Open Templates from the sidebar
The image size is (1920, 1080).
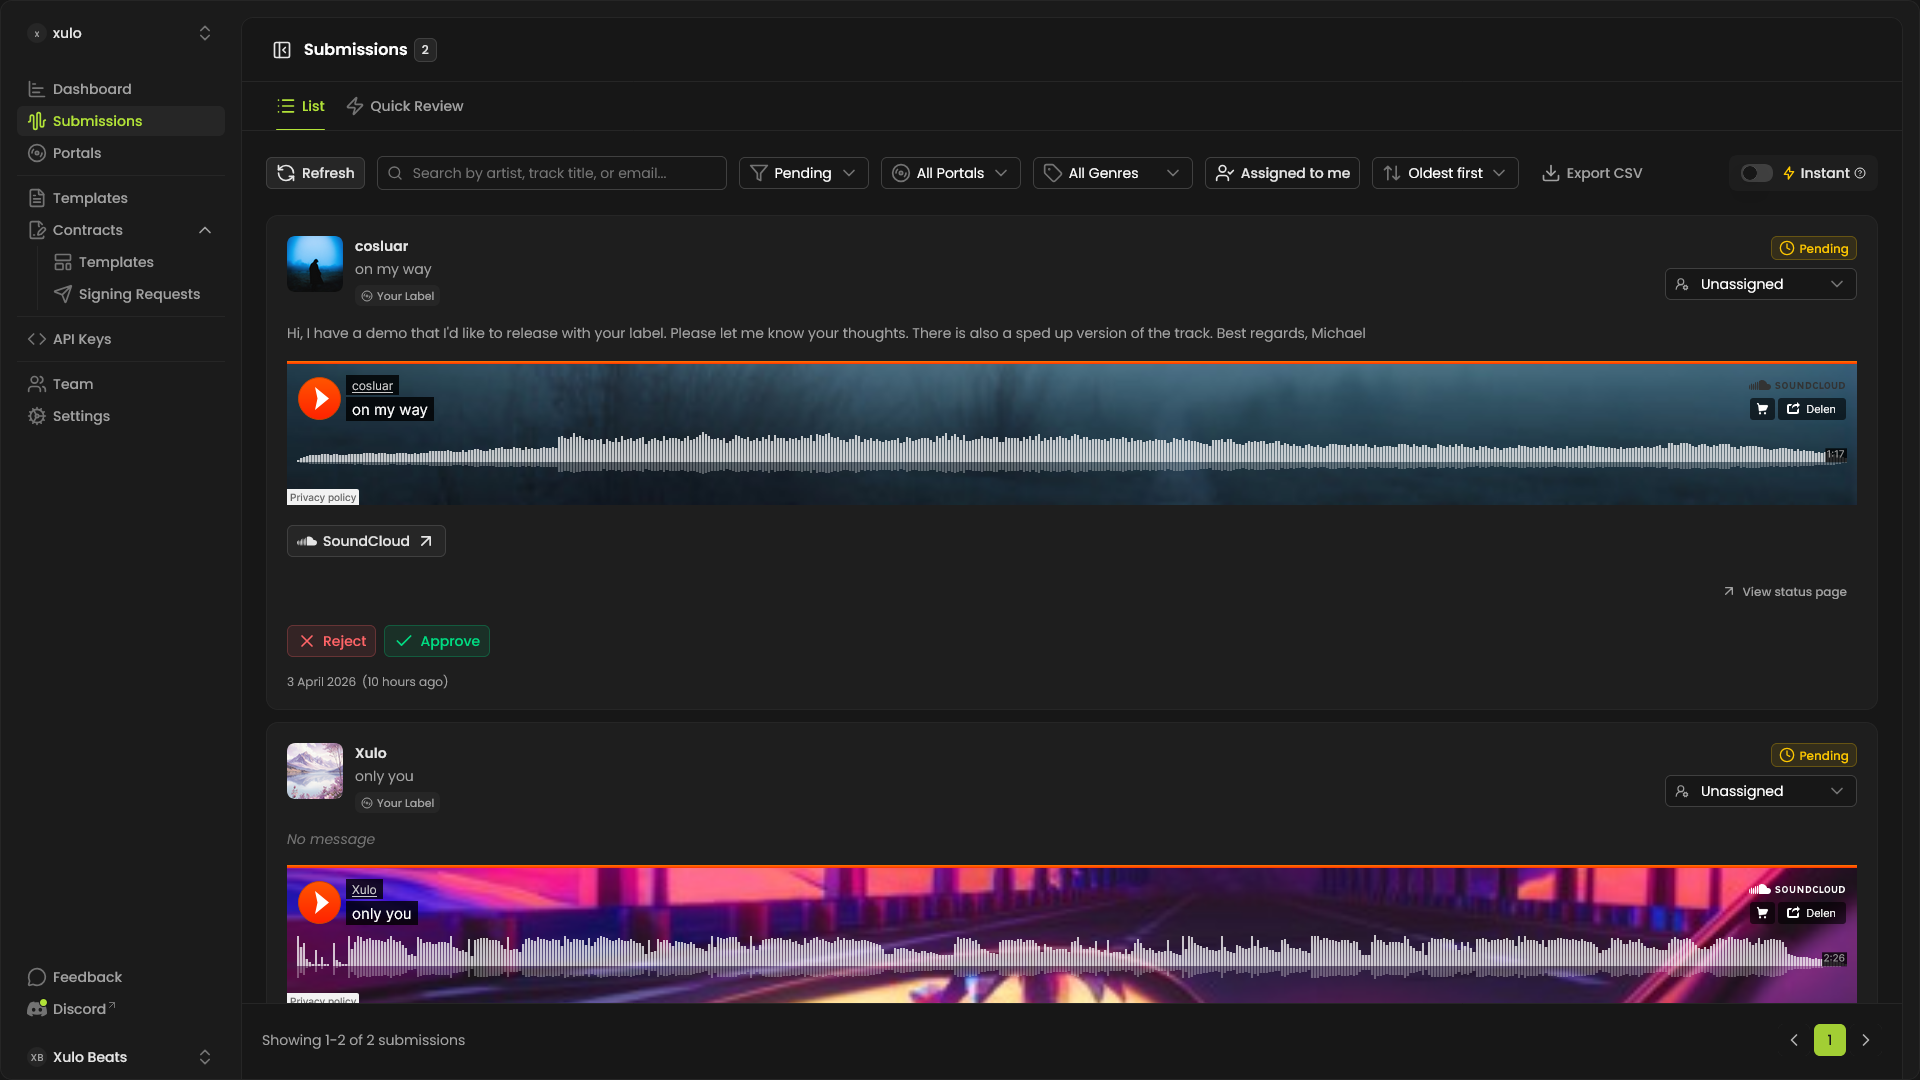click(x=90, y=198)
